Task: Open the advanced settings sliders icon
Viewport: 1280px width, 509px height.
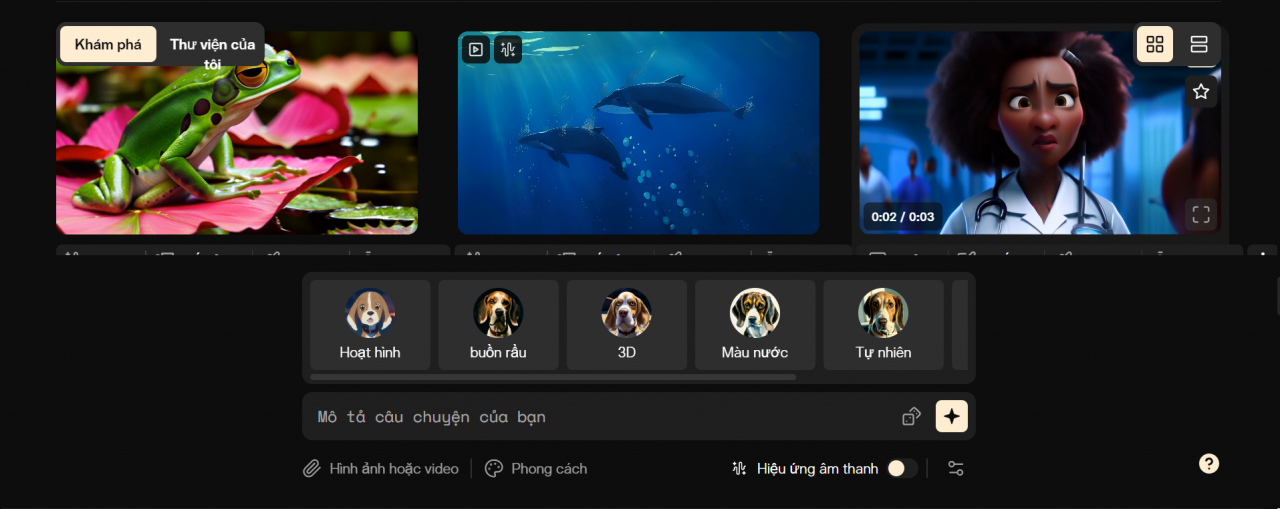Action: pyautogui.click(x=955, y=468)
